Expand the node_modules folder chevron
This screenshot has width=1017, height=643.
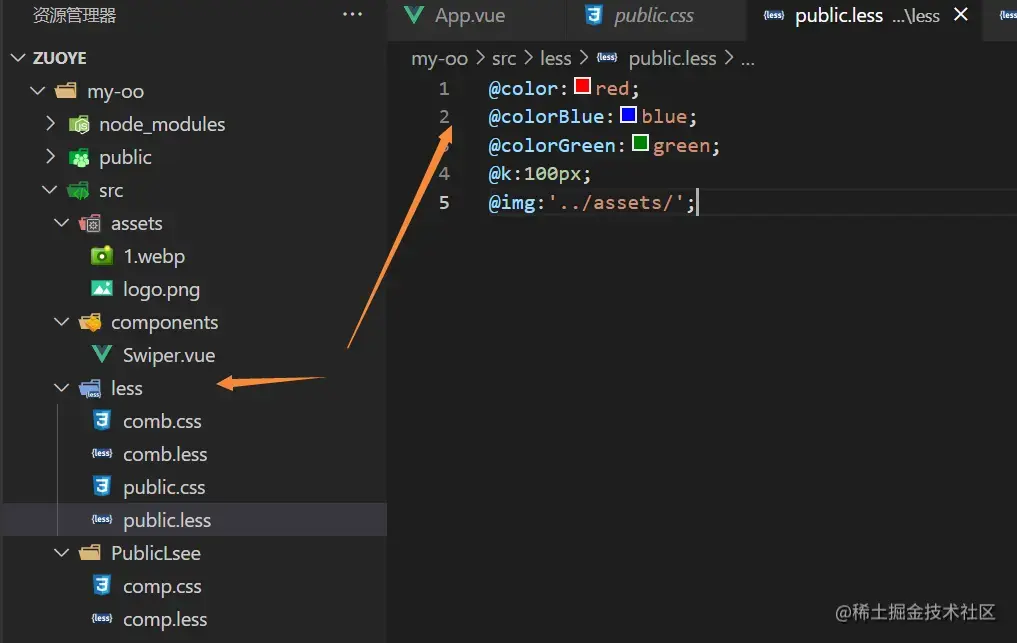(x=51, y=123)
